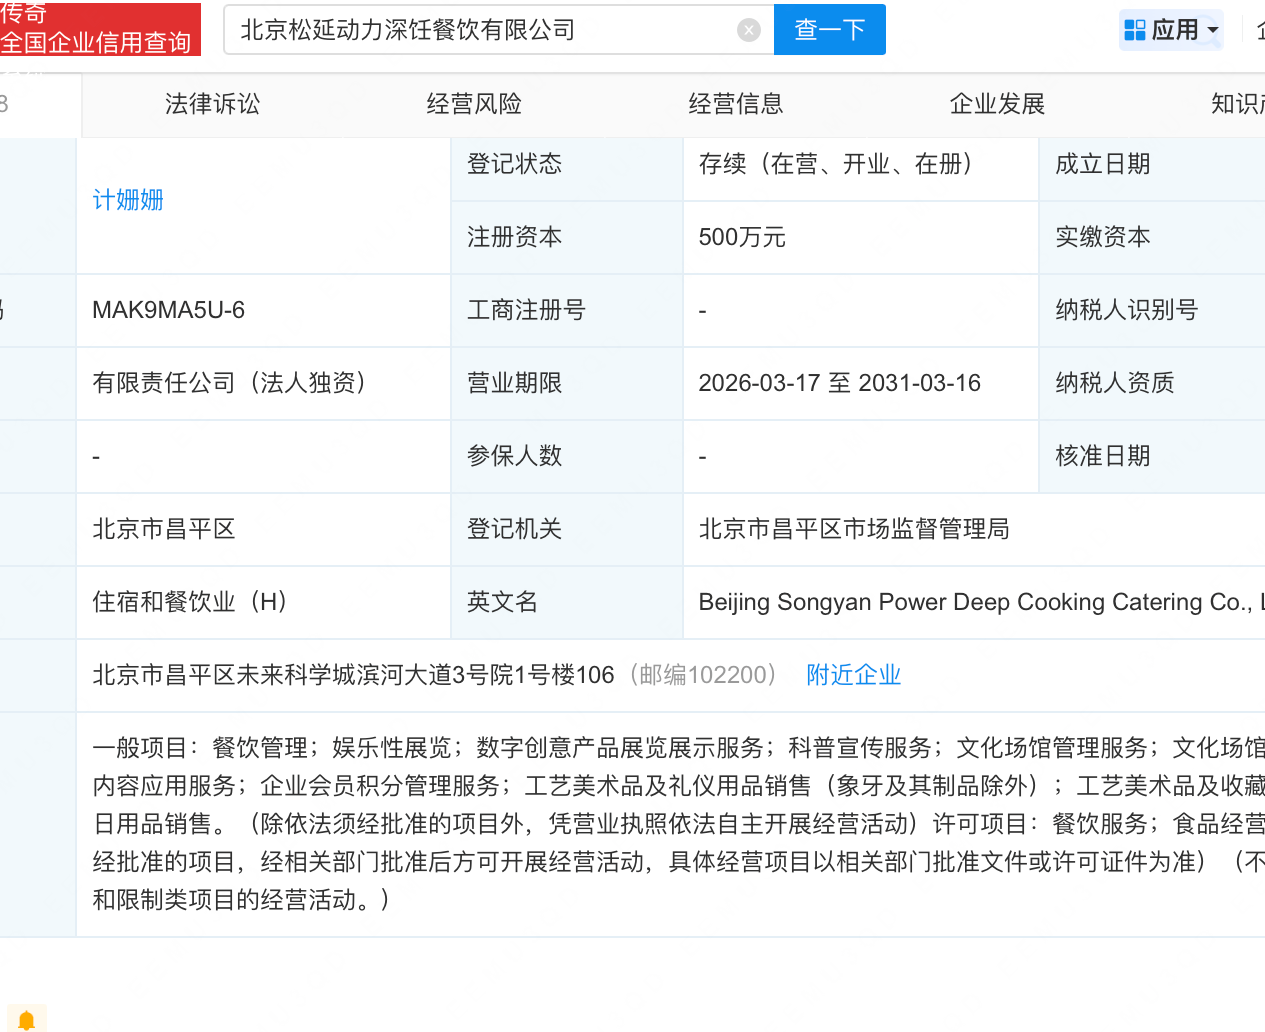Image resolution: width=1265 pixels, height=1032 pixels.
Task: Switch to the 法律诉讼 tab
Action: click(x=212, y=104)
